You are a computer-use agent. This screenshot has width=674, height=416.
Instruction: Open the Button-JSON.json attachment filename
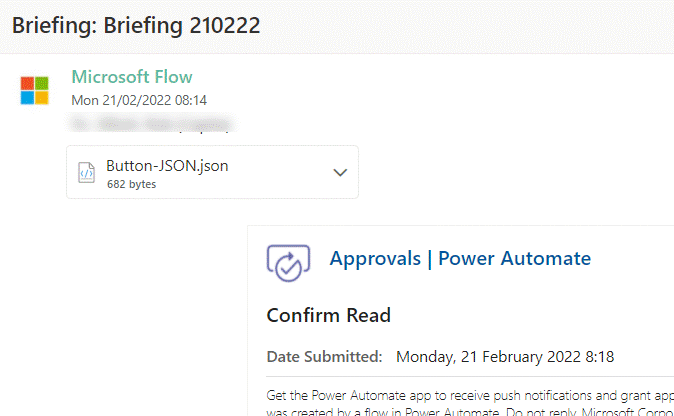pyautogui.click(x=167, y=166)
